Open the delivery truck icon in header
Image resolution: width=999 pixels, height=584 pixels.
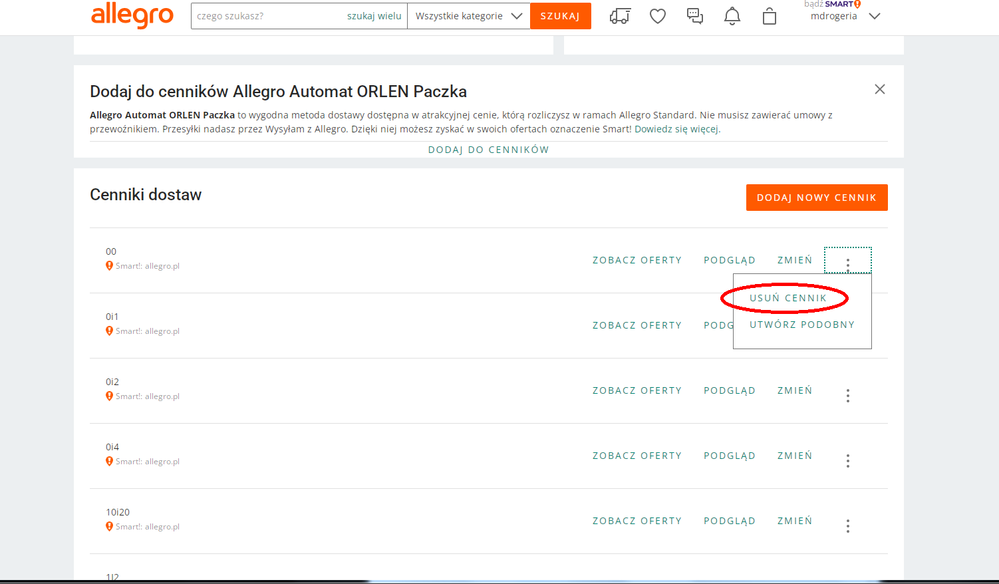[x=620, y=16]
